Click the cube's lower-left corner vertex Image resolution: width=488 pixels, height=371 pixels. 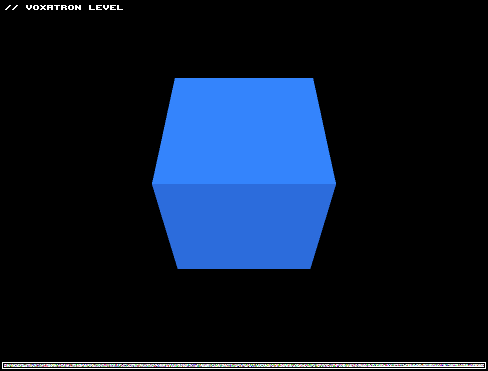click(x=178, y=269)
